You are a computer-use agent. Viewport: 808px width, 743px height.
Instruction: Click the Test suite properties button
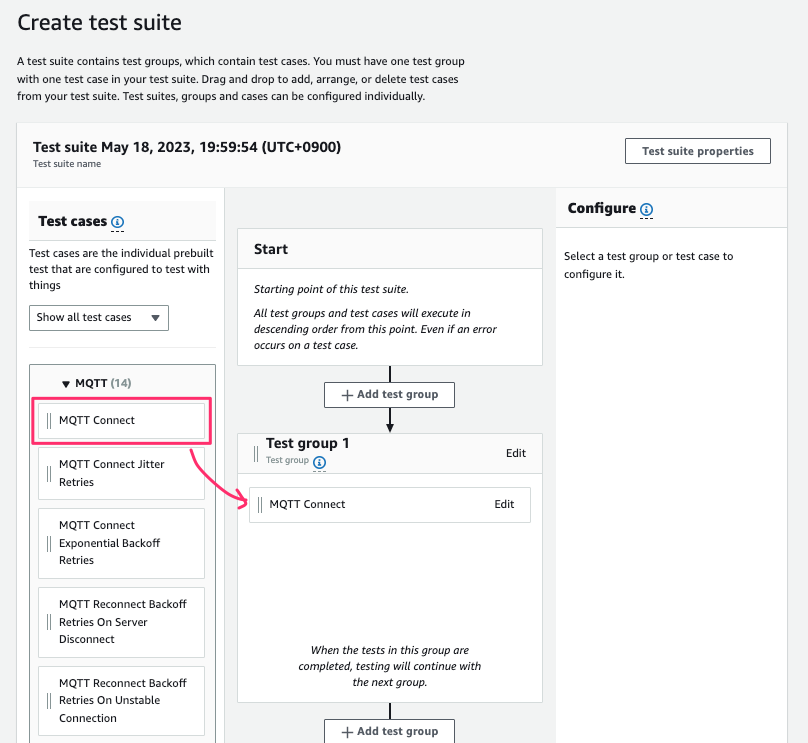click(697, 151)
